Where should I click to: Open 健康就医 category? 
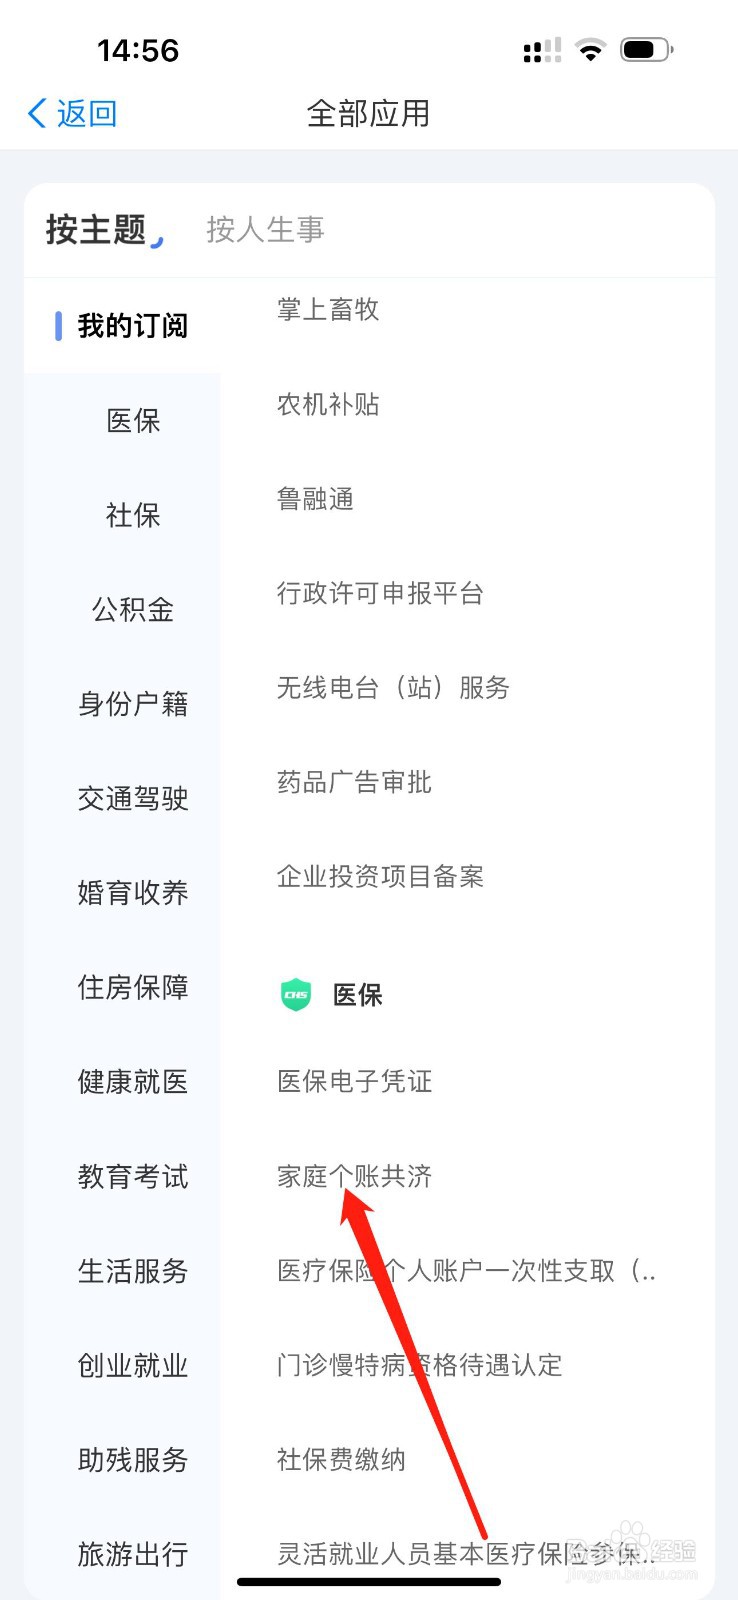coord(133,1082)
